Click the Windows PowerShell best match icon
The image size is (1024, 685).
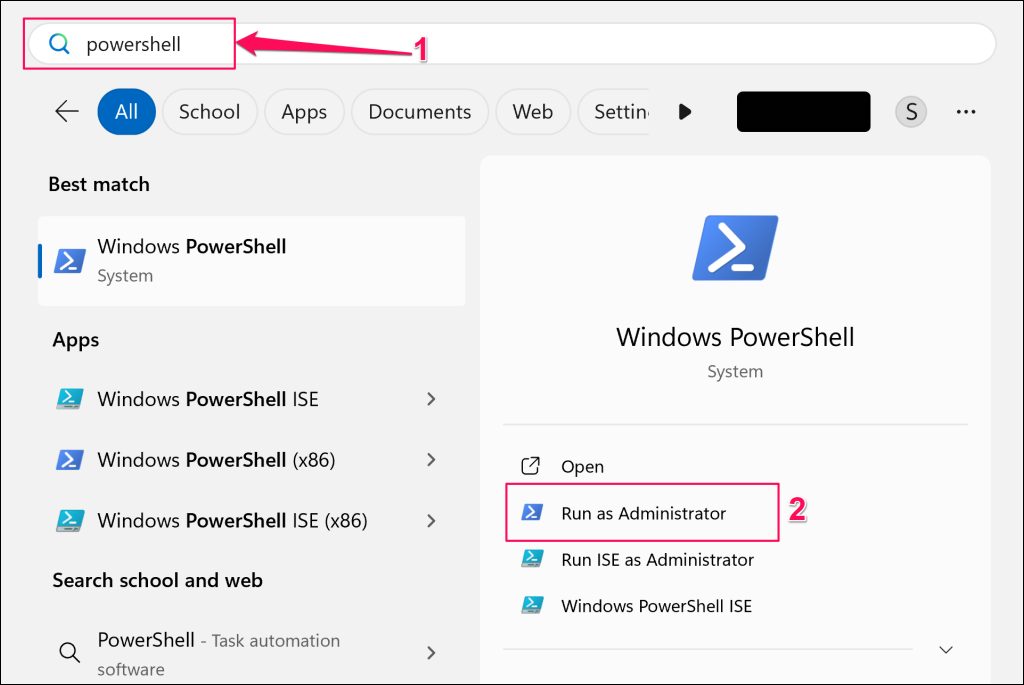[x=69, y=261]
